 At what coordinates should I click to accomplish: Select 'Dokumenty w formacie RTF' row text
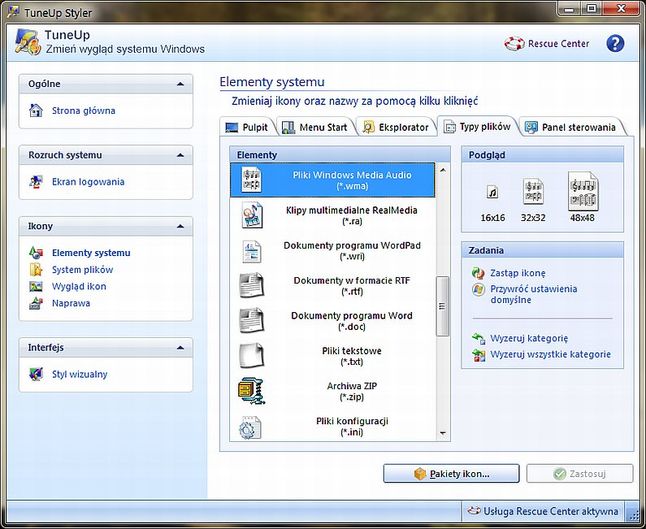(x=352, y=286)
